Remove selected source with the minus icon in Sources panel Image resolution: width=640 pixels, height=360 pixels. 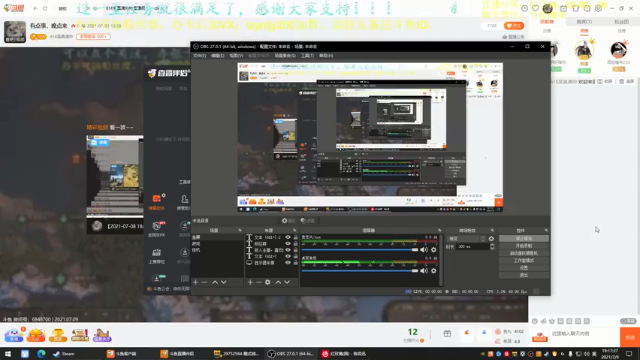coord(259,282)
